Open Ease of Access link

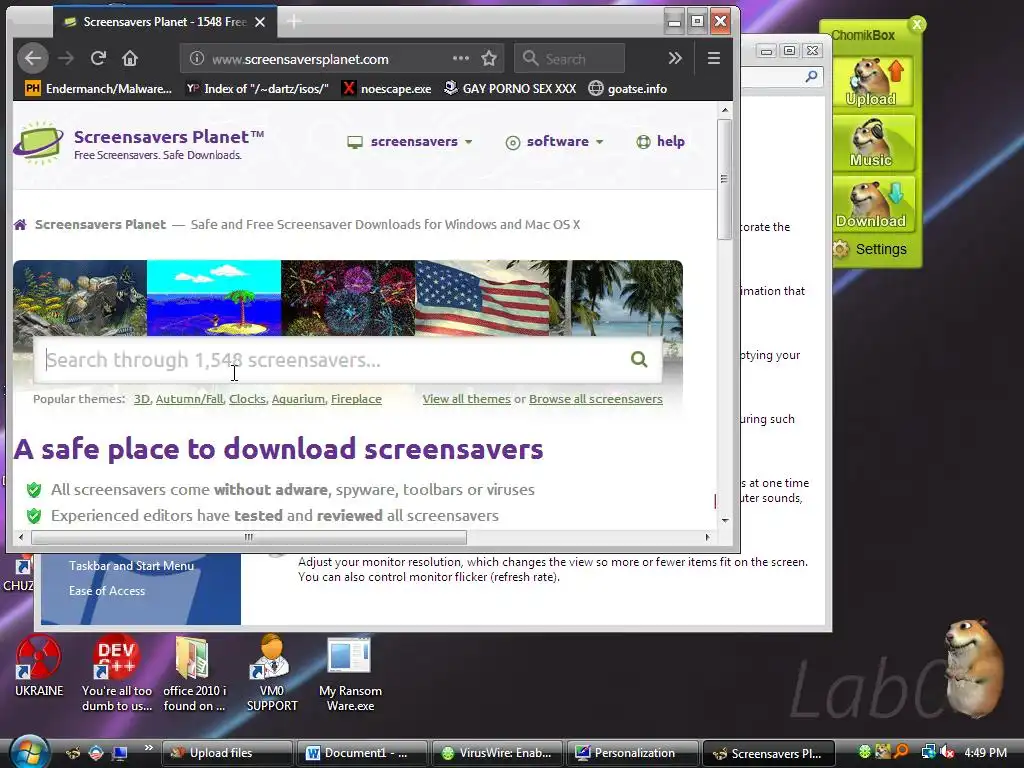107,591
